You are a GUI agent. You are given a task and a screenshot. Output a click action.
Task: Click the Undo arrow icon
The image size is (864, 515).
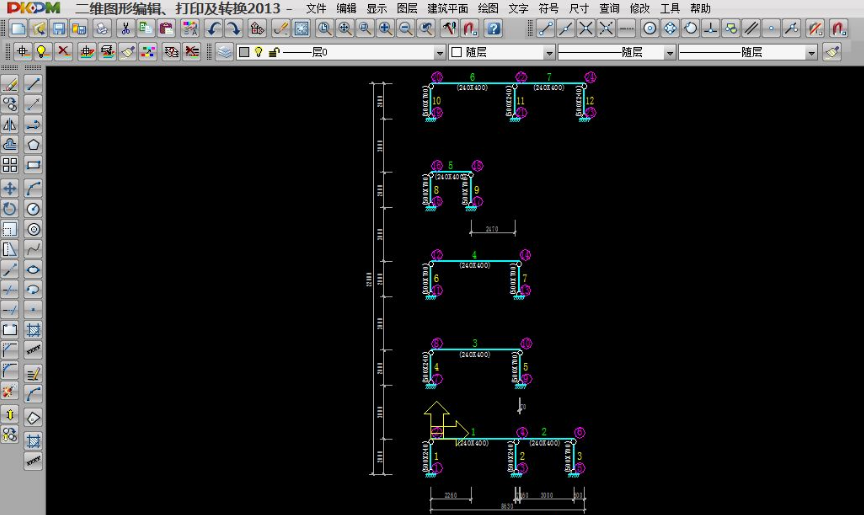point(214,28)
